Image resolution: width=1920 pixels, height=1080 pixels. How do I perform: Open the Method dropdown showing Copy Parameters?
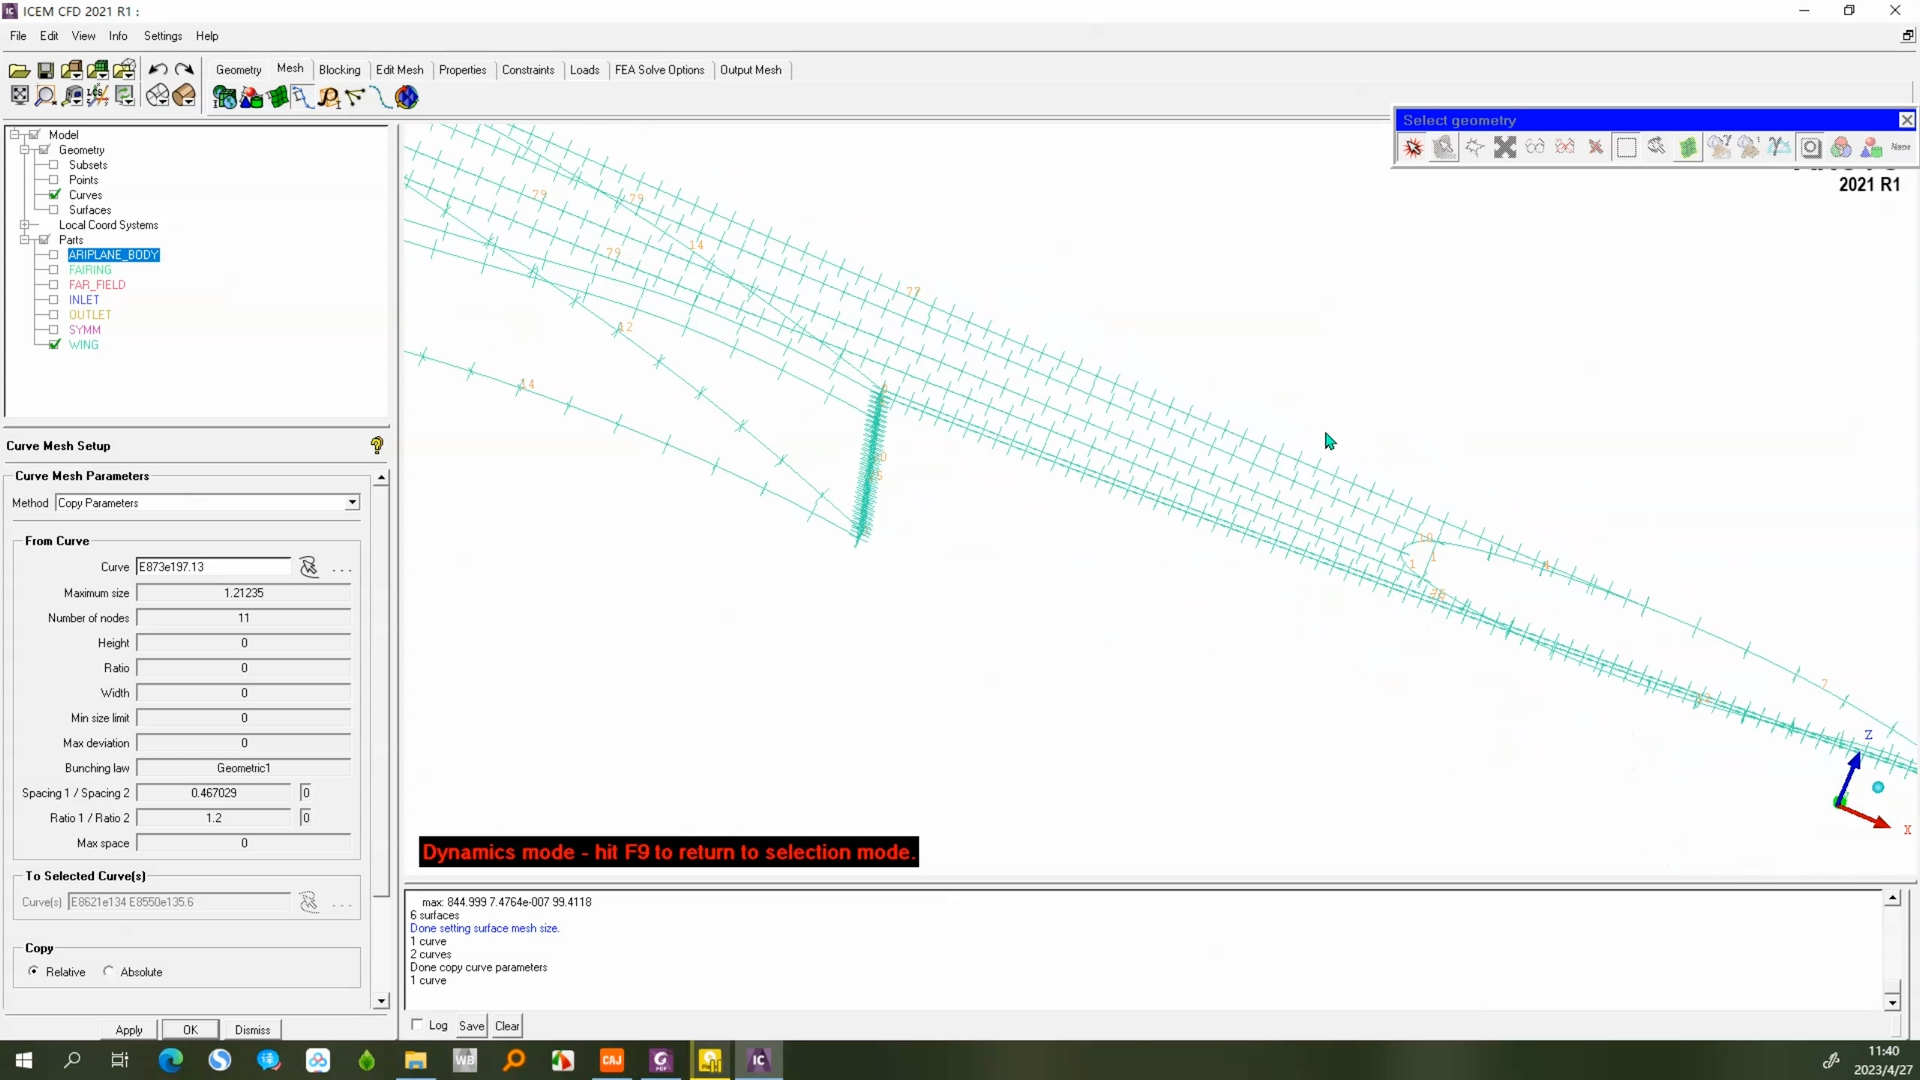[x=352, y=503]
